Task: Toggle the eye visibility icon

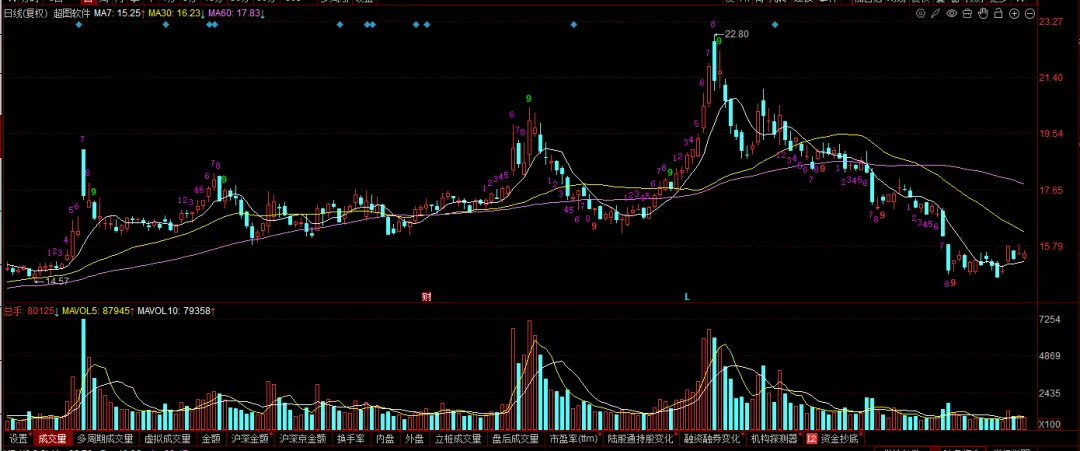Action: pos(952,13)
